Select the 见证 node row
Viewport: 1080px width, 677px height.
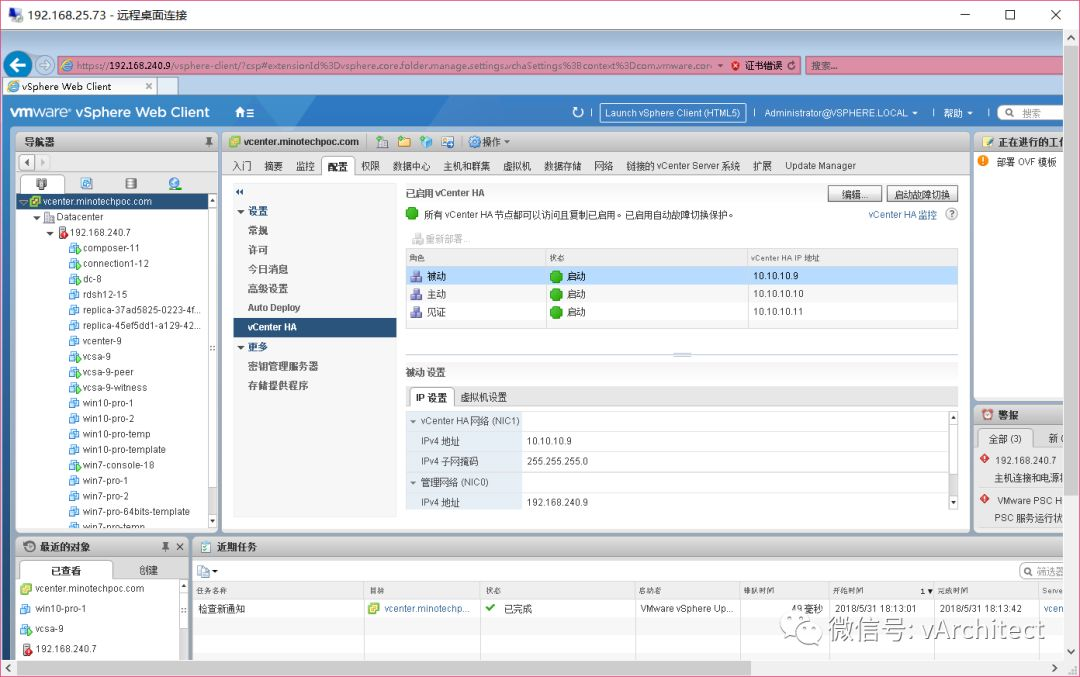[x=681, y=312]
